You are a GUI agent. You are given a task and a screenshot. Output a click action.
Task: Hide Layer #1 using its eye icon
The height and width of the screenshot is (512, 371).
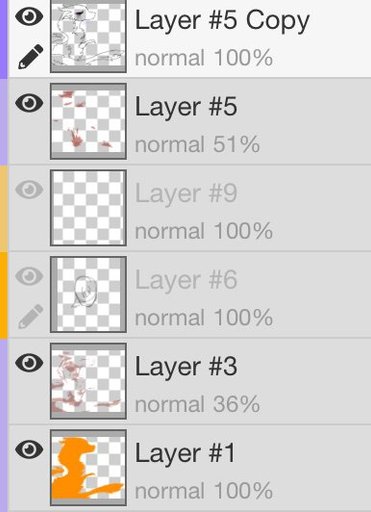[29, 449]
